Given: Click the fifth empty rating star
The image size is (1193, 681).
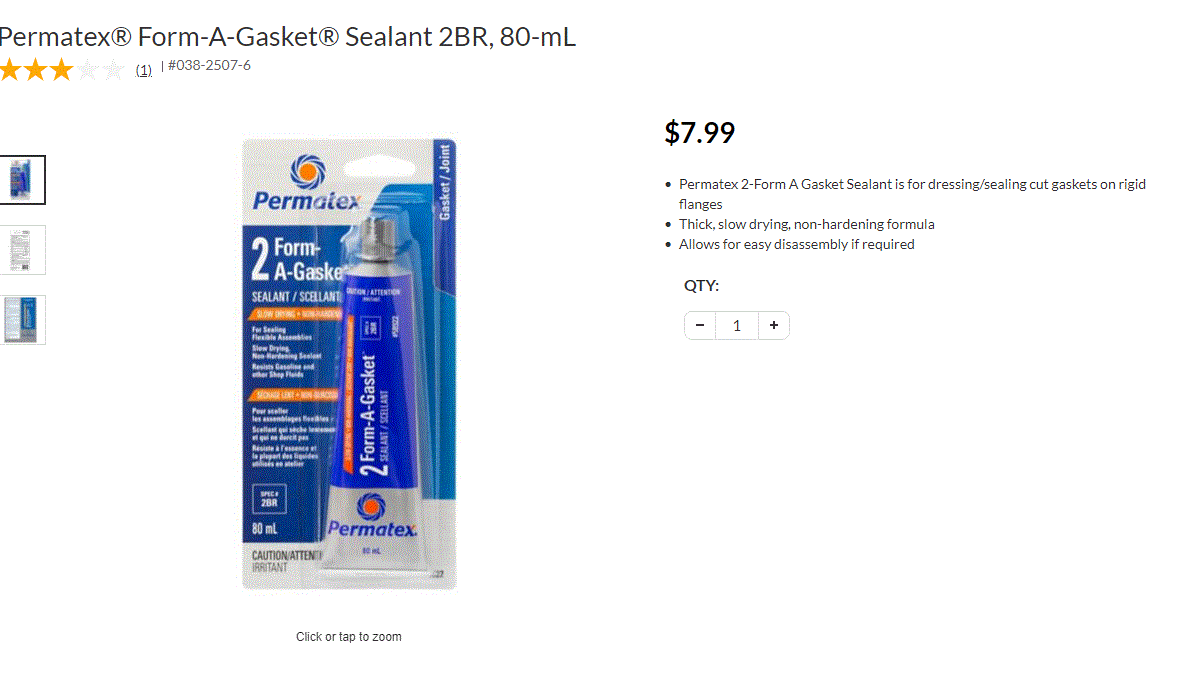Looking at the screenshot, I should [x=113, y=69].
